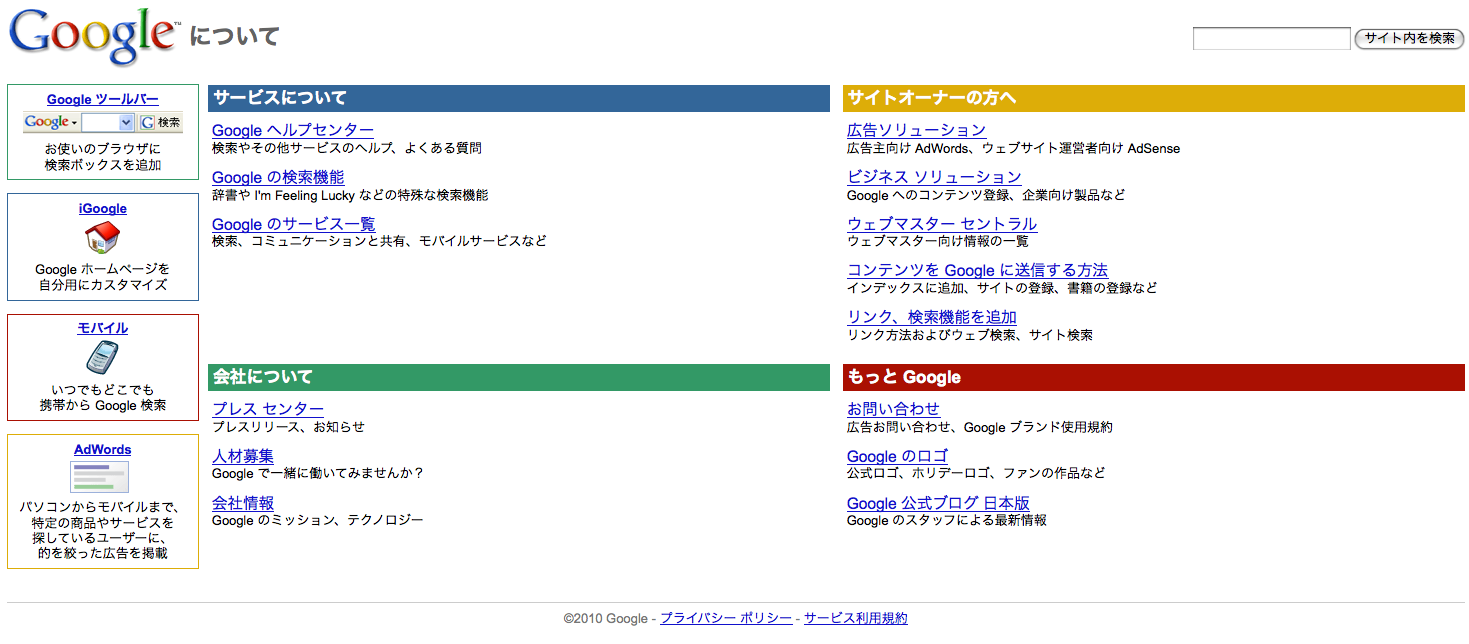1469x644 pixels.
Task: Open 広告ソリューション link
Action: [x=916, y=130]
